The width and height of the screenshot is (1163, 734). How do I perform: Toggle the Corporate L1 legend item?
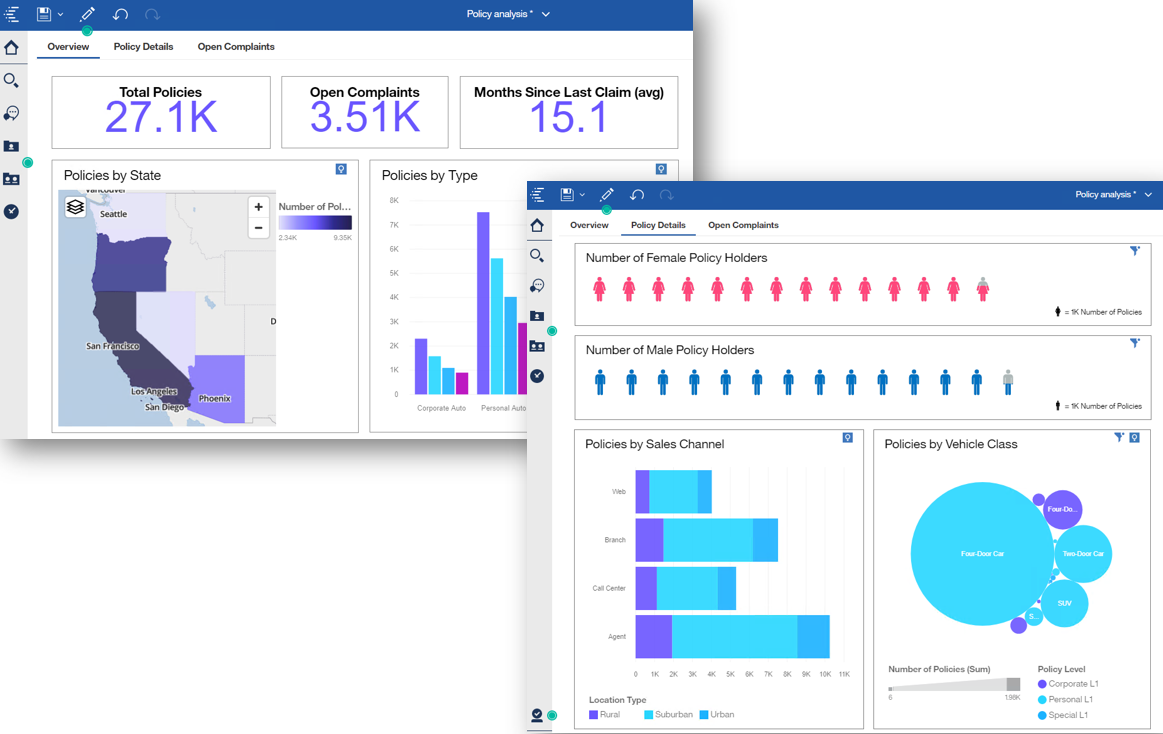coord(1068,684)
